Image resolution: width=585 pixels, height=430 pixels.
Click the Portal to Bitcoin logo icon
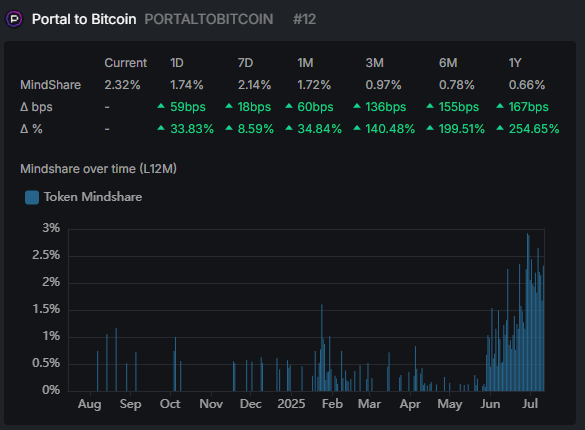coord(15,19)
